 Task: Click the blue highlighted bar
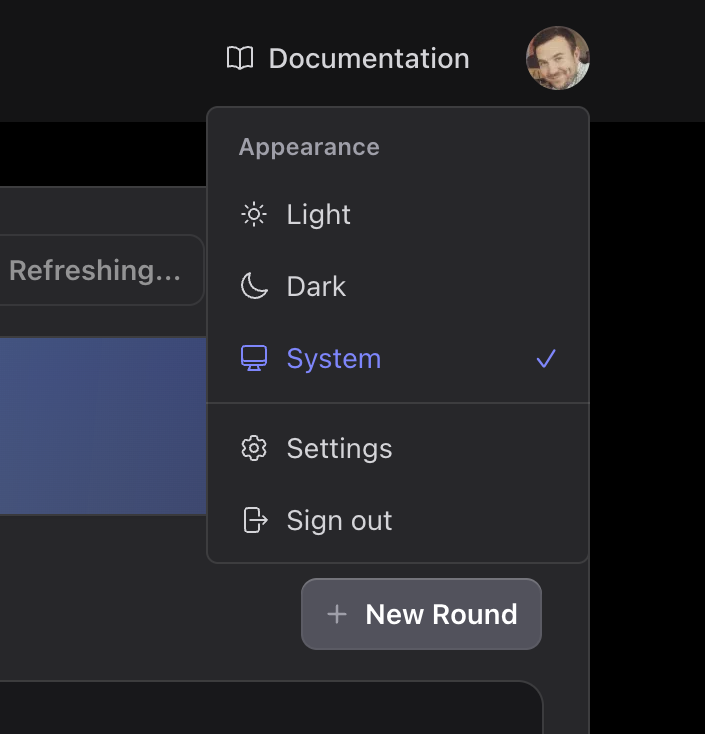pyautogui.click(x=100, y=425)
